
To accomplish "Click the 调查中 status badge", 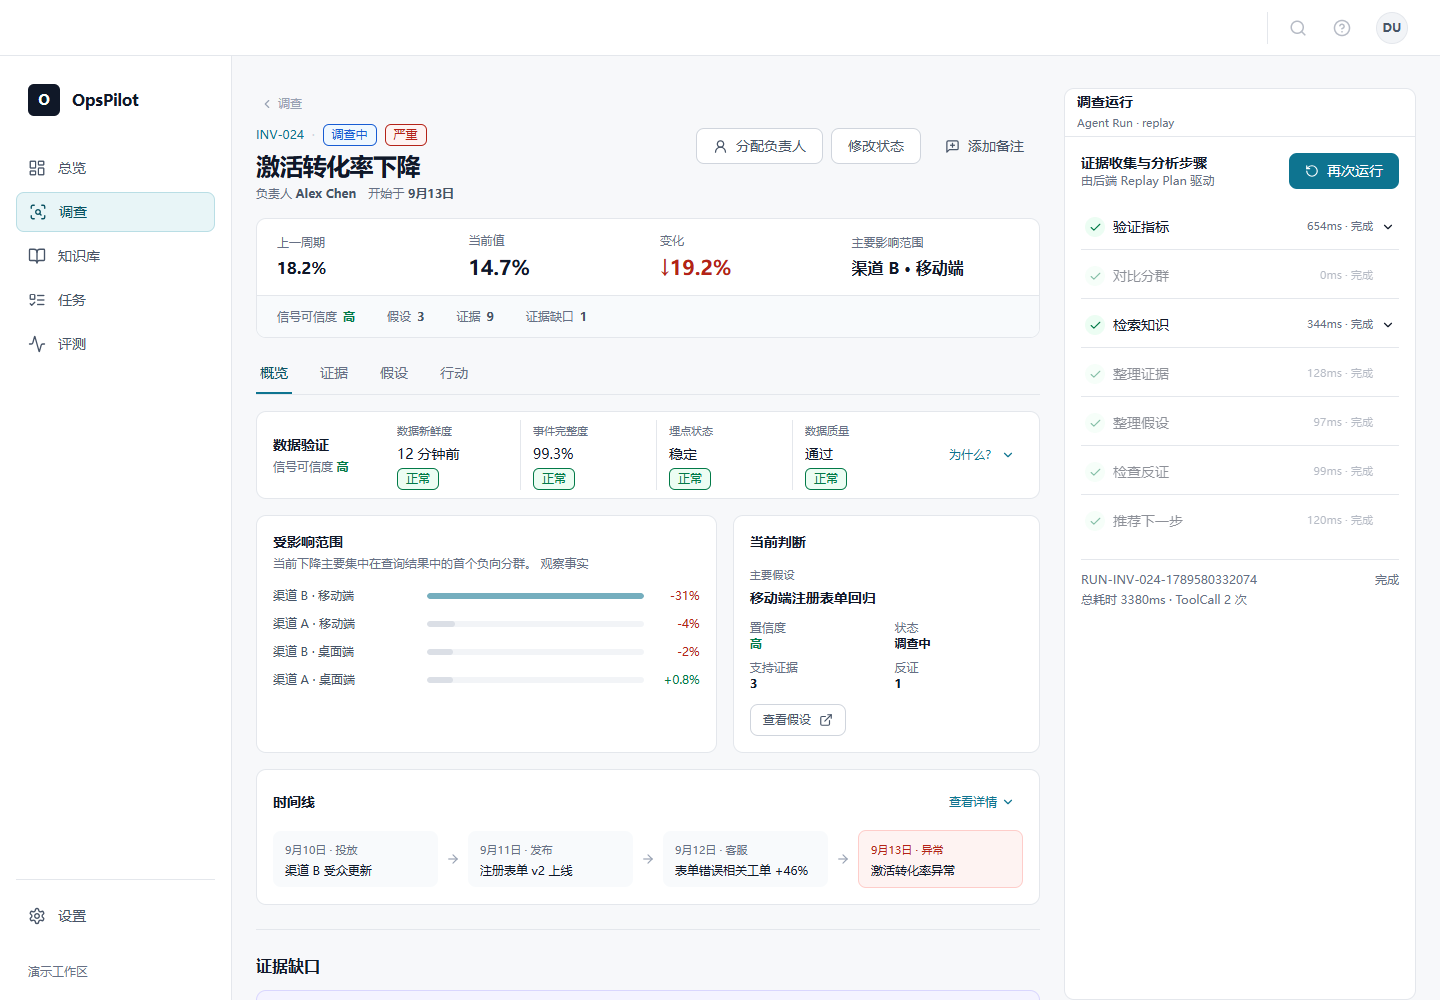I will pyautogui.click(x=350, y=135).
